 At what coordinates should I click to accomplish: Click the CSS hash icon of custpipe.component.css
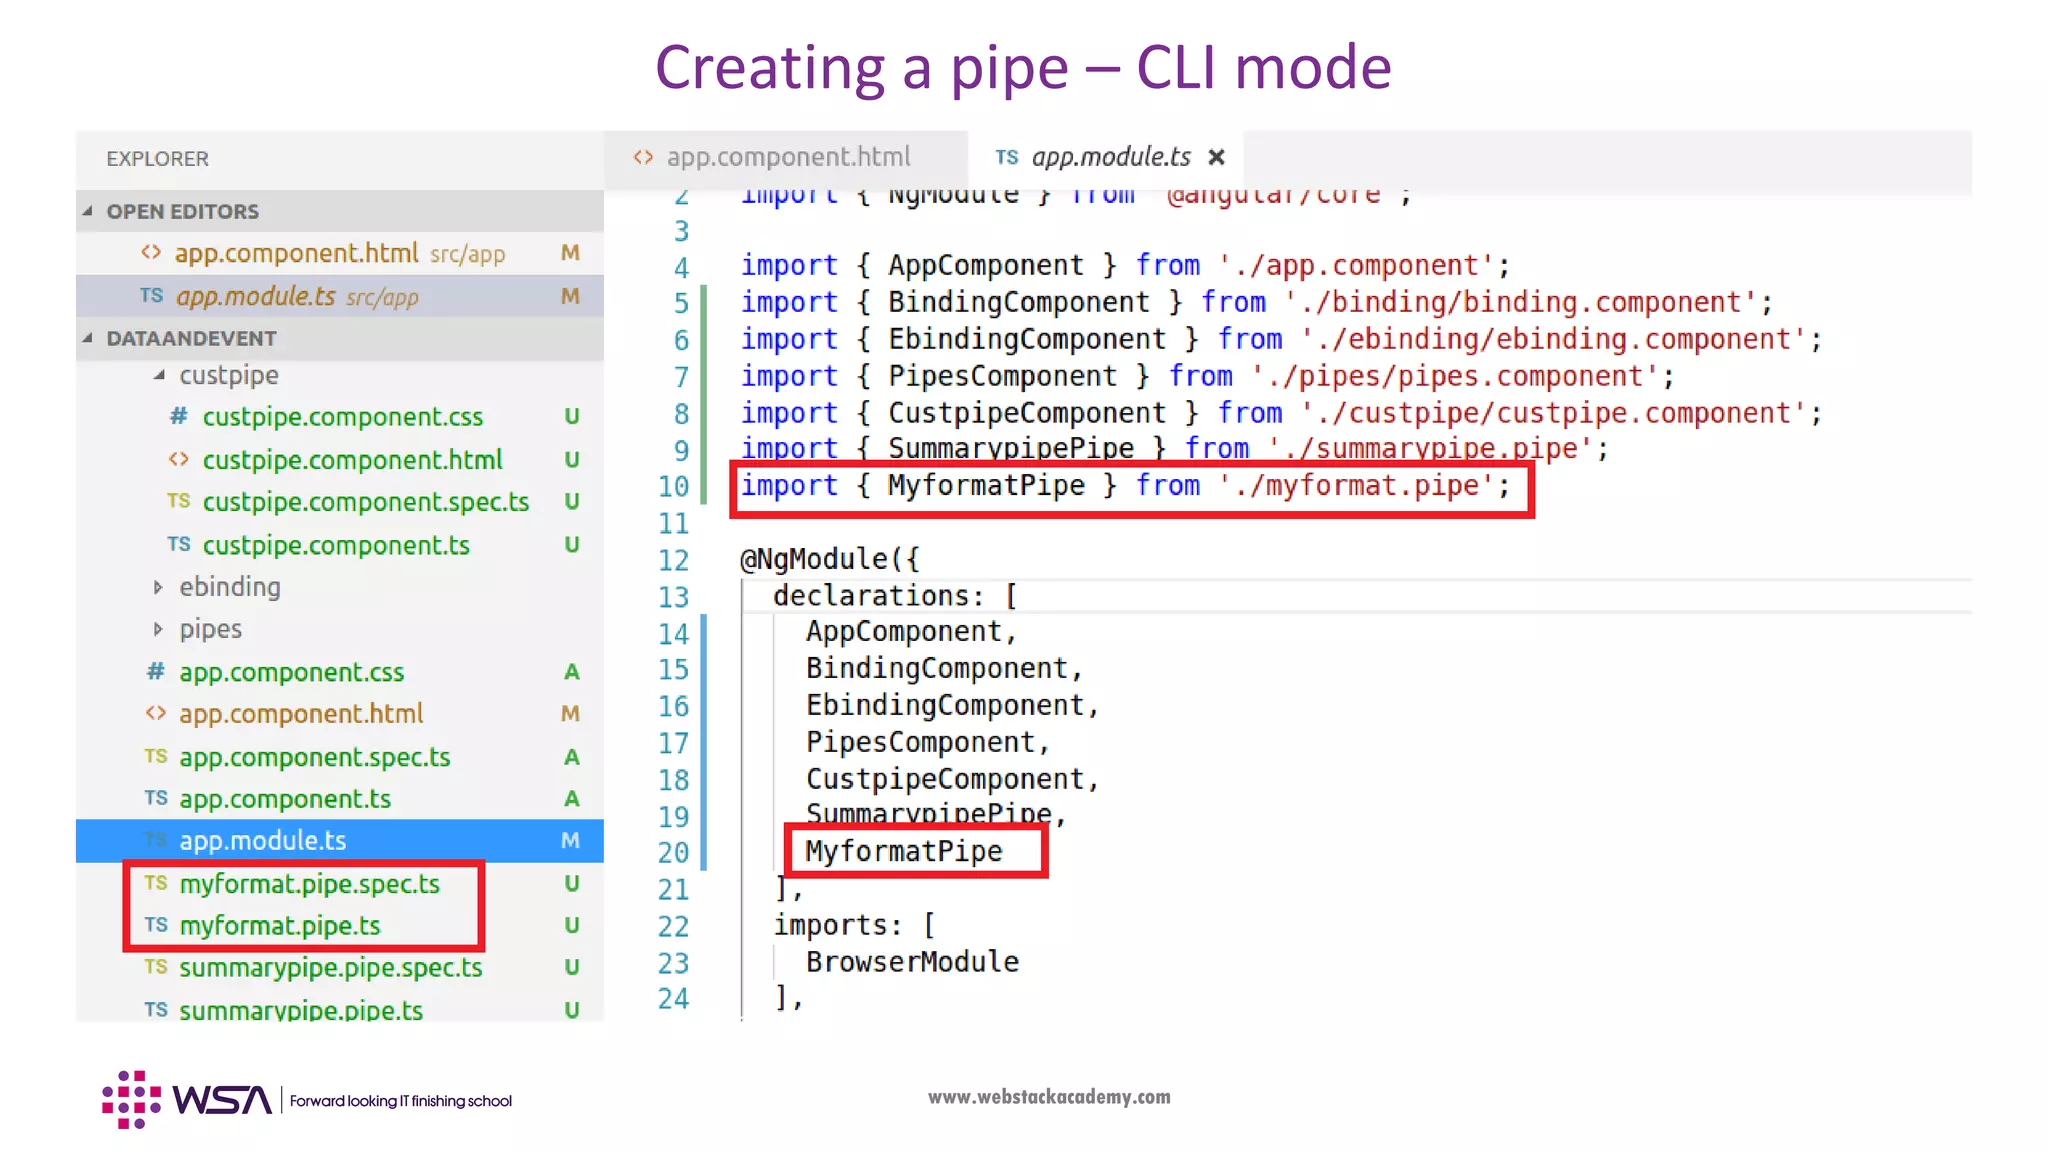point(178,415)
